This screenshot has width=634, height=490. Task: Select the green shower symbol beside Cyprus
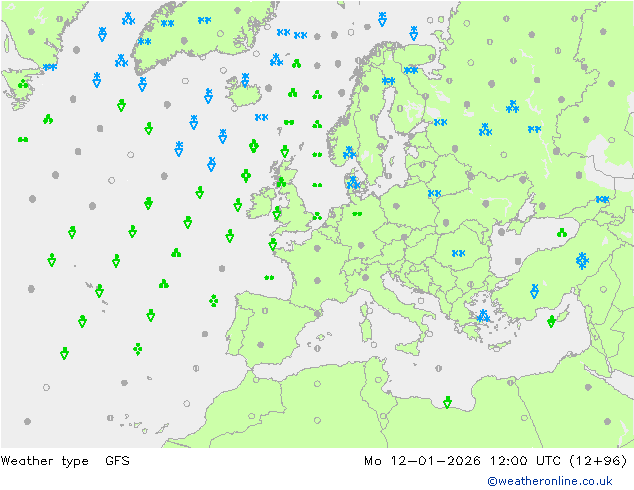tap(551, 321)
